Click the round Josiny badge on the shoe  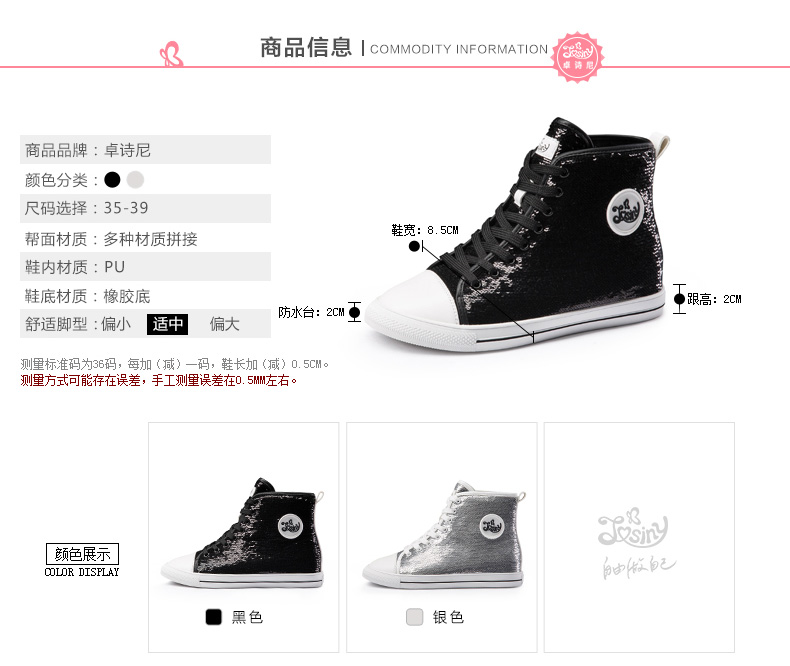click(x=625, y=212)
